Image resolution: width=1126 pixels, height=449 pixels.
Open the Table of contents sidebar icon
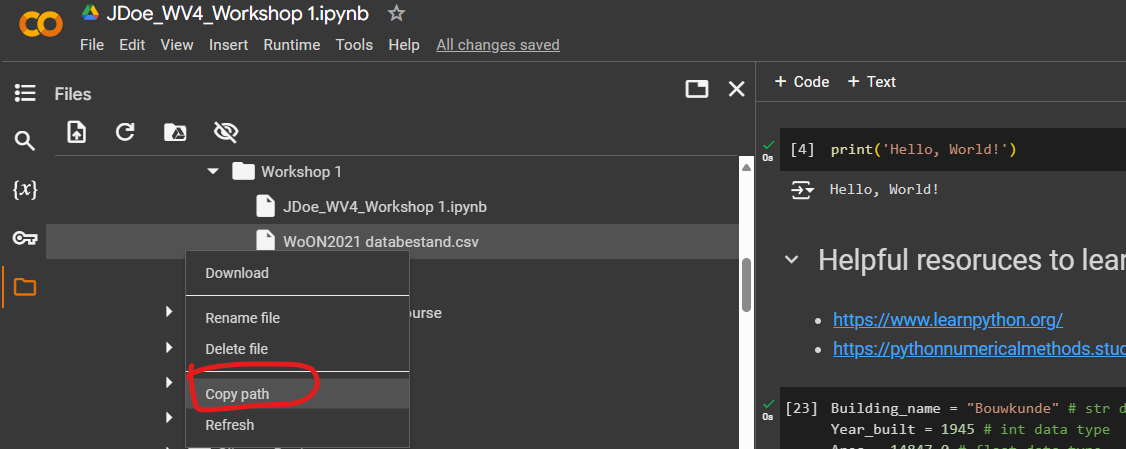(25, 93)
